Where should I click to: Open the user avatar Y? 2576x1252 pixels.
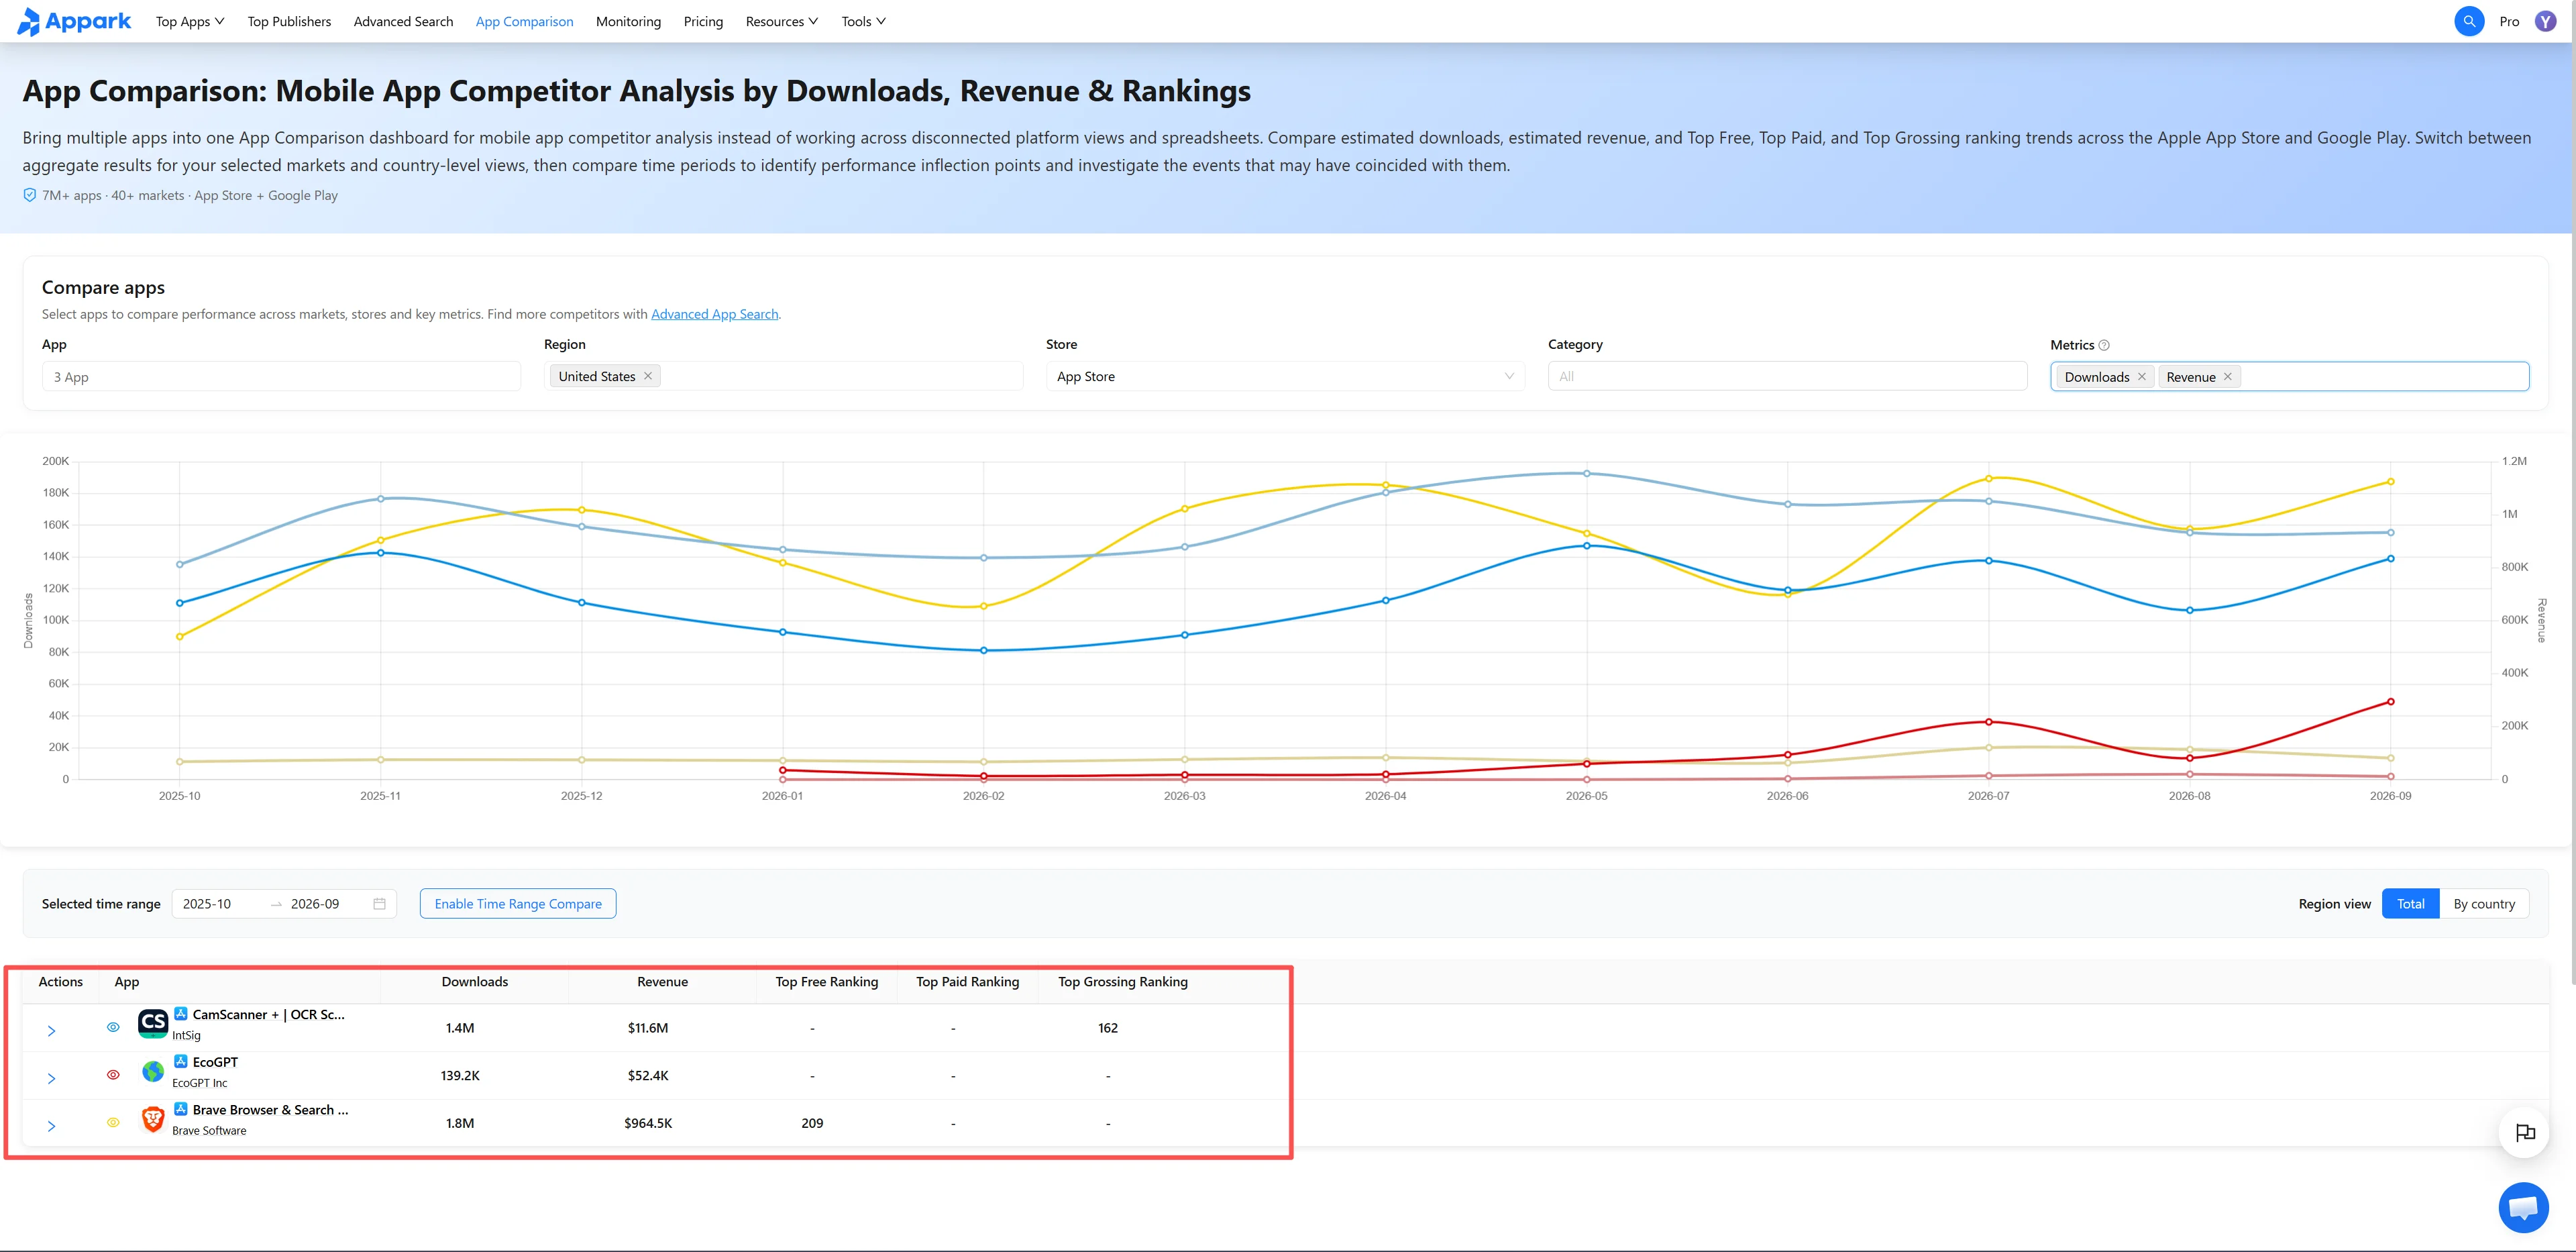2545,21
